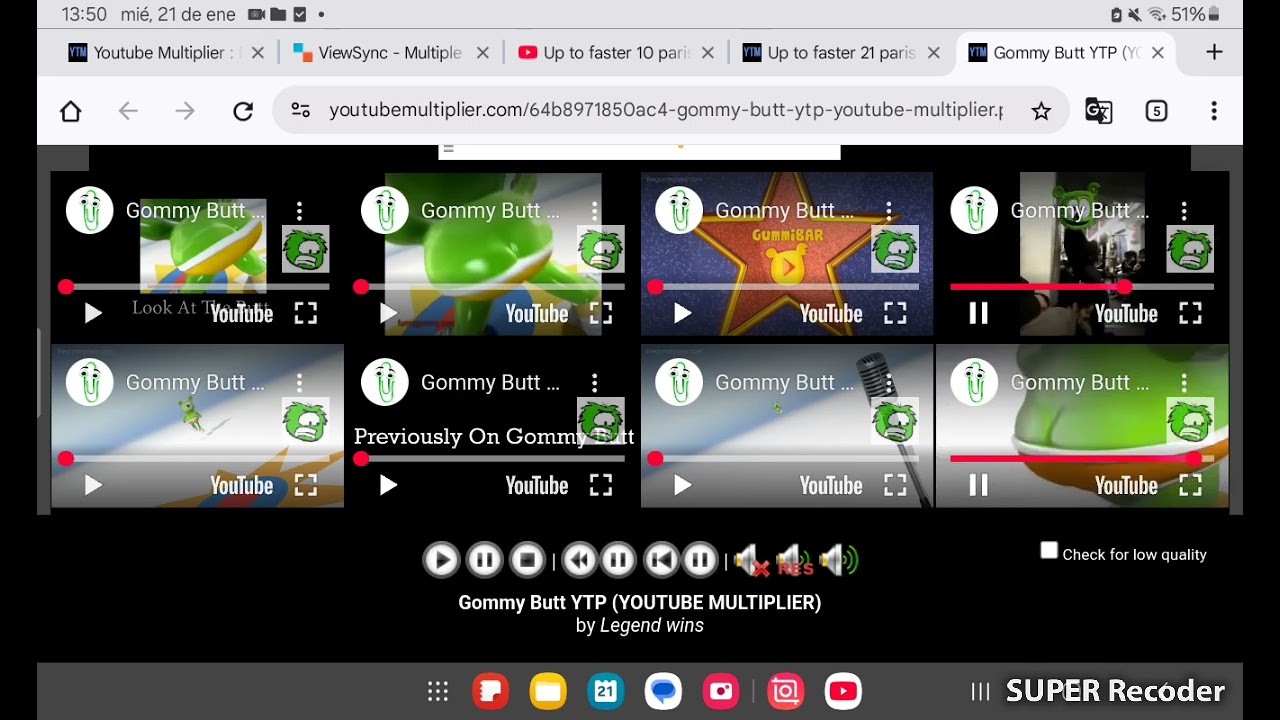Click the Stop all videos button

click(x=527, y=560)
